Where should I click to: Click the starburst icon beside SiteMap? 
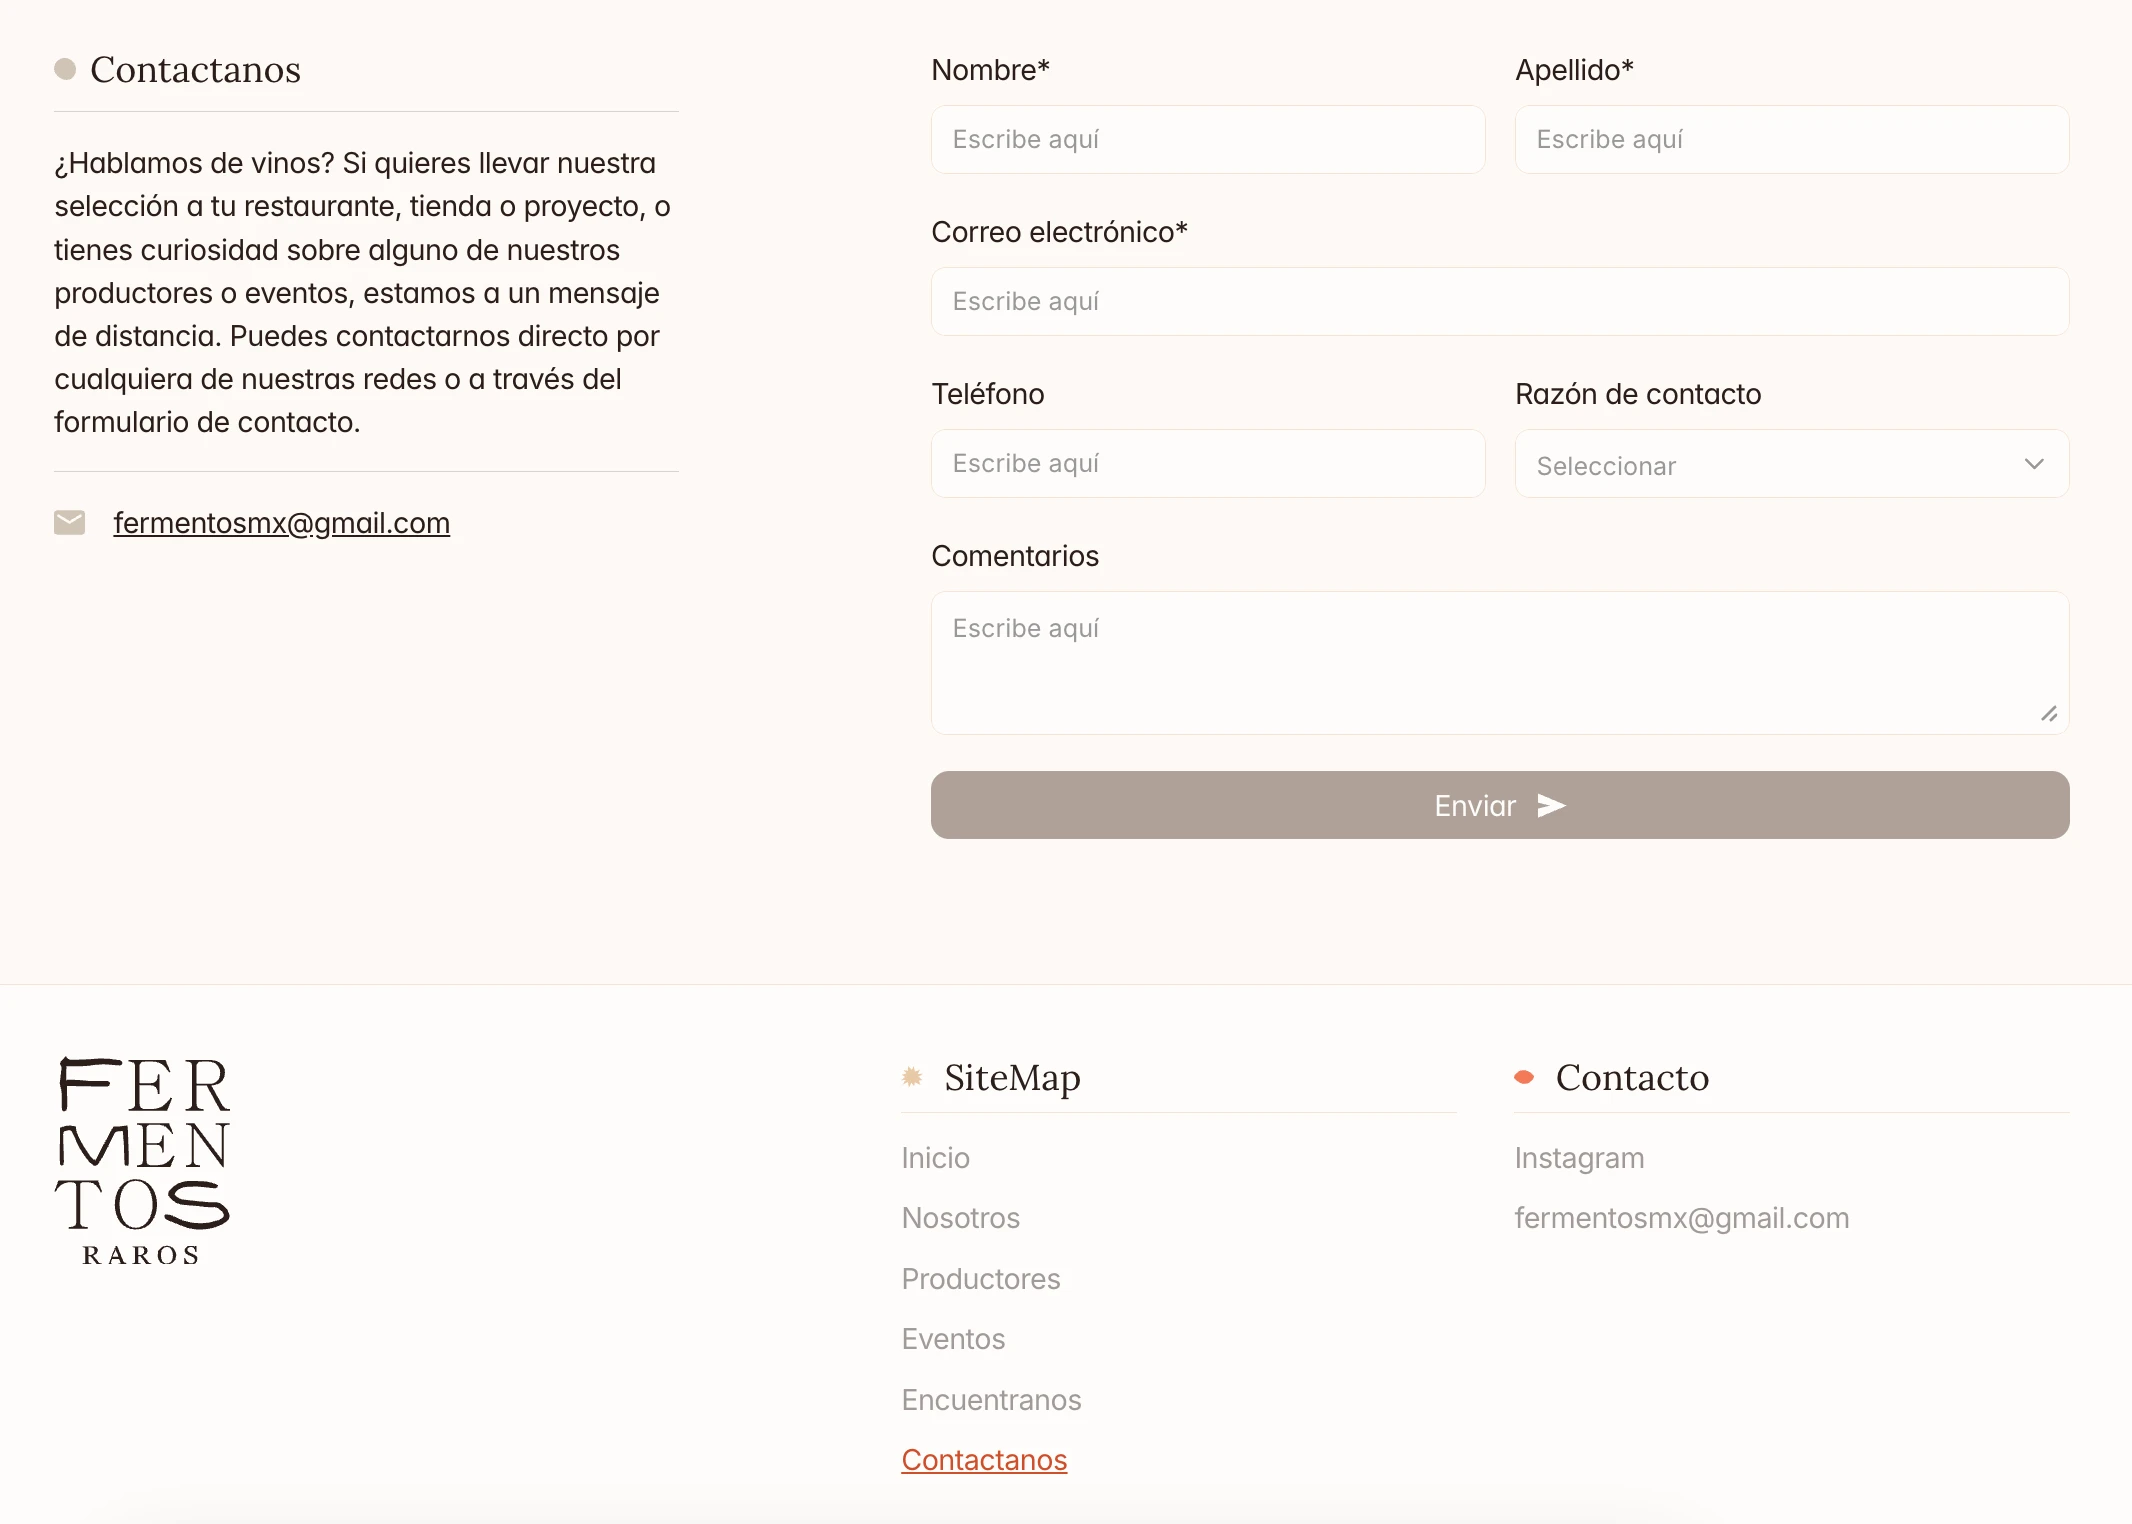pos(912,1076)
